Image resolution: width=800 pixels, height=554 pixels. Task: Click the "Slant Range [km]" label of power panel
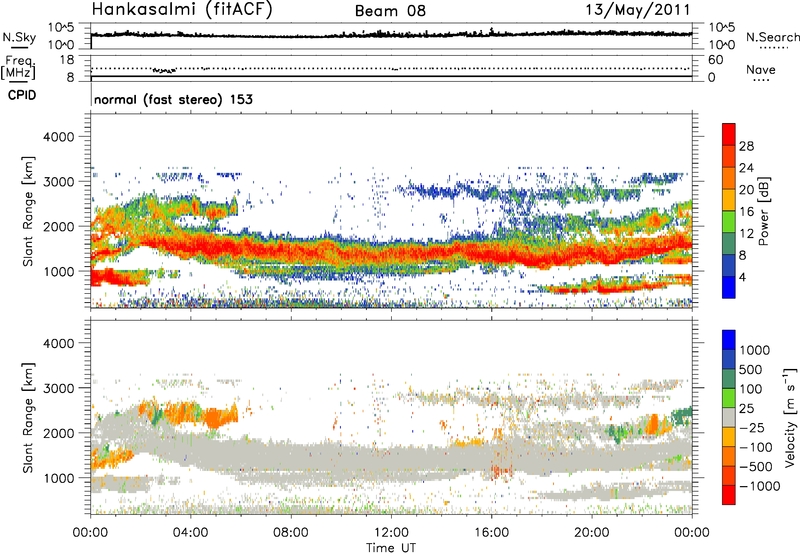coord(28,211)
